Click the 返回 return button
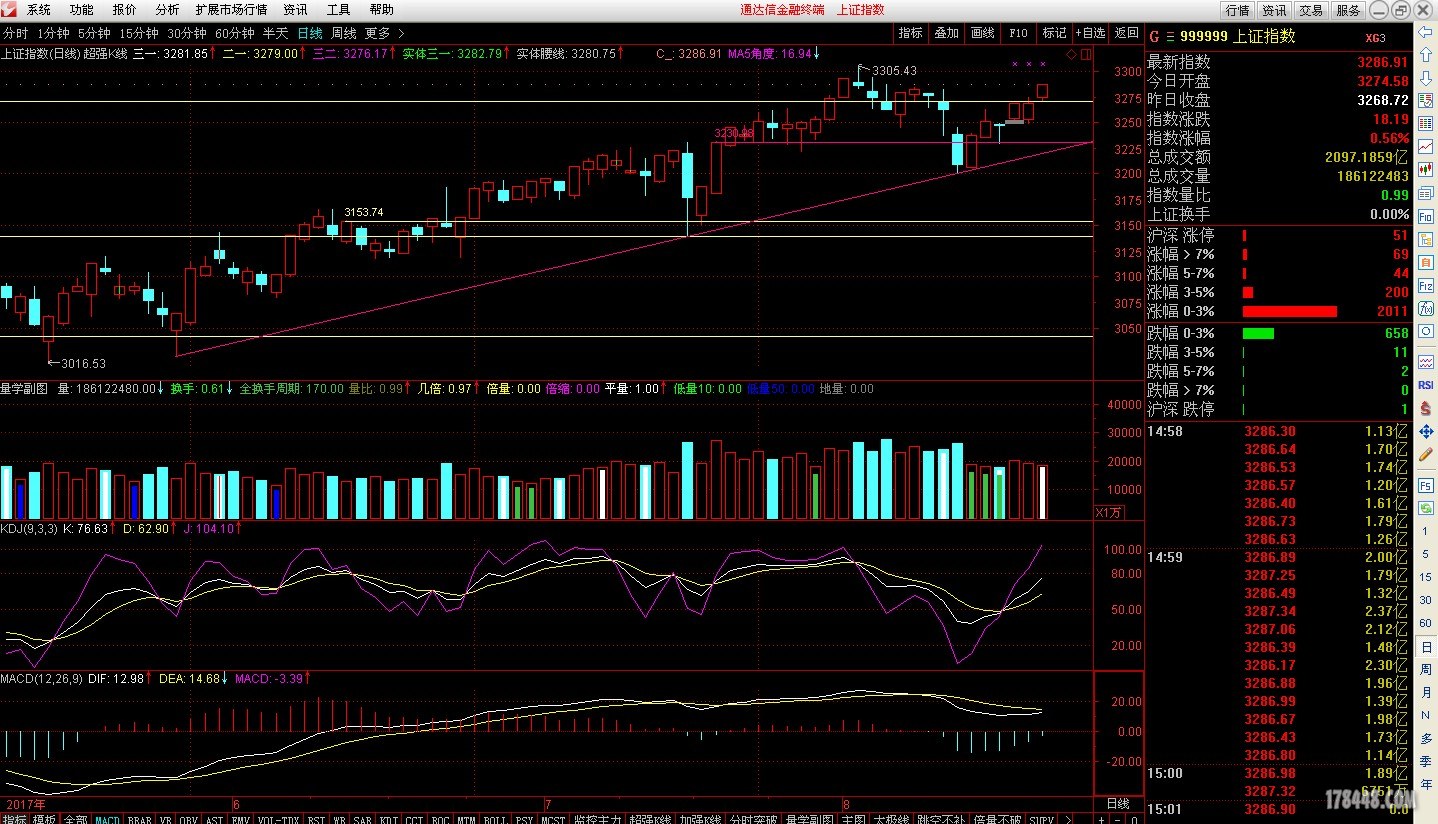Viewport: 1438px width, 824px height. pyautogui.click(x=1126, y=33)
